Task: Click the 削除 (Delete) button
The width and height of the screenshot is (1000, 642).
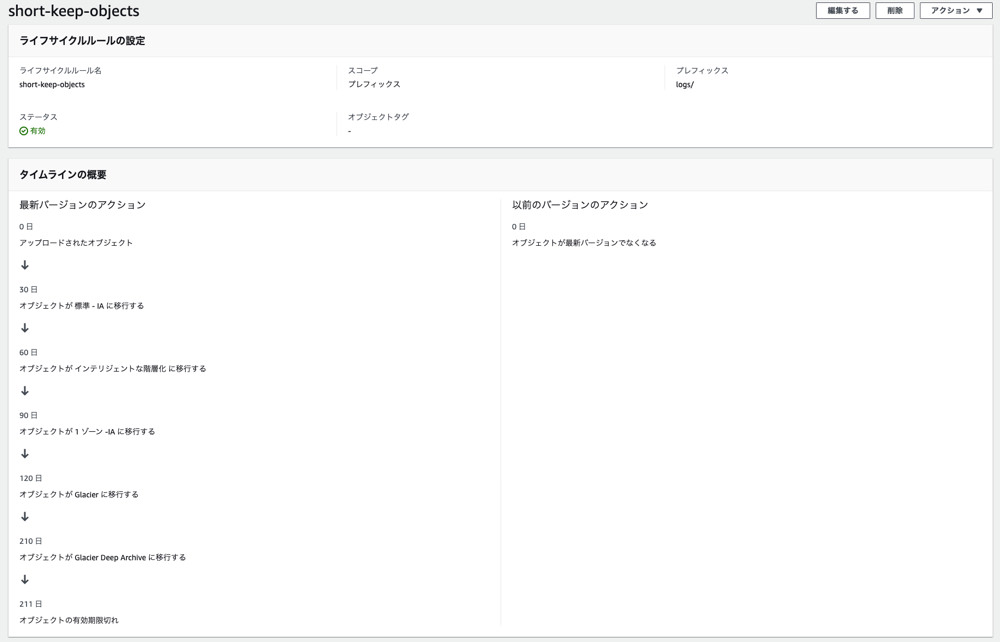Action: pos(894,11)
